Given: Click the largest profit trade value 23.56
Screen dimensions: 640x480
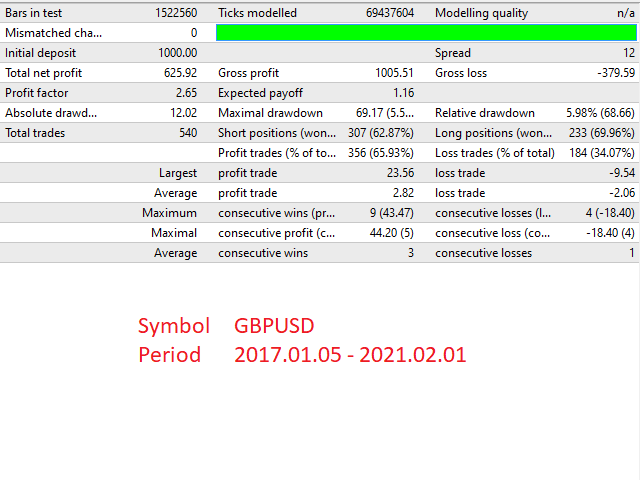Looking at the screenshot, I should [400, 173].
